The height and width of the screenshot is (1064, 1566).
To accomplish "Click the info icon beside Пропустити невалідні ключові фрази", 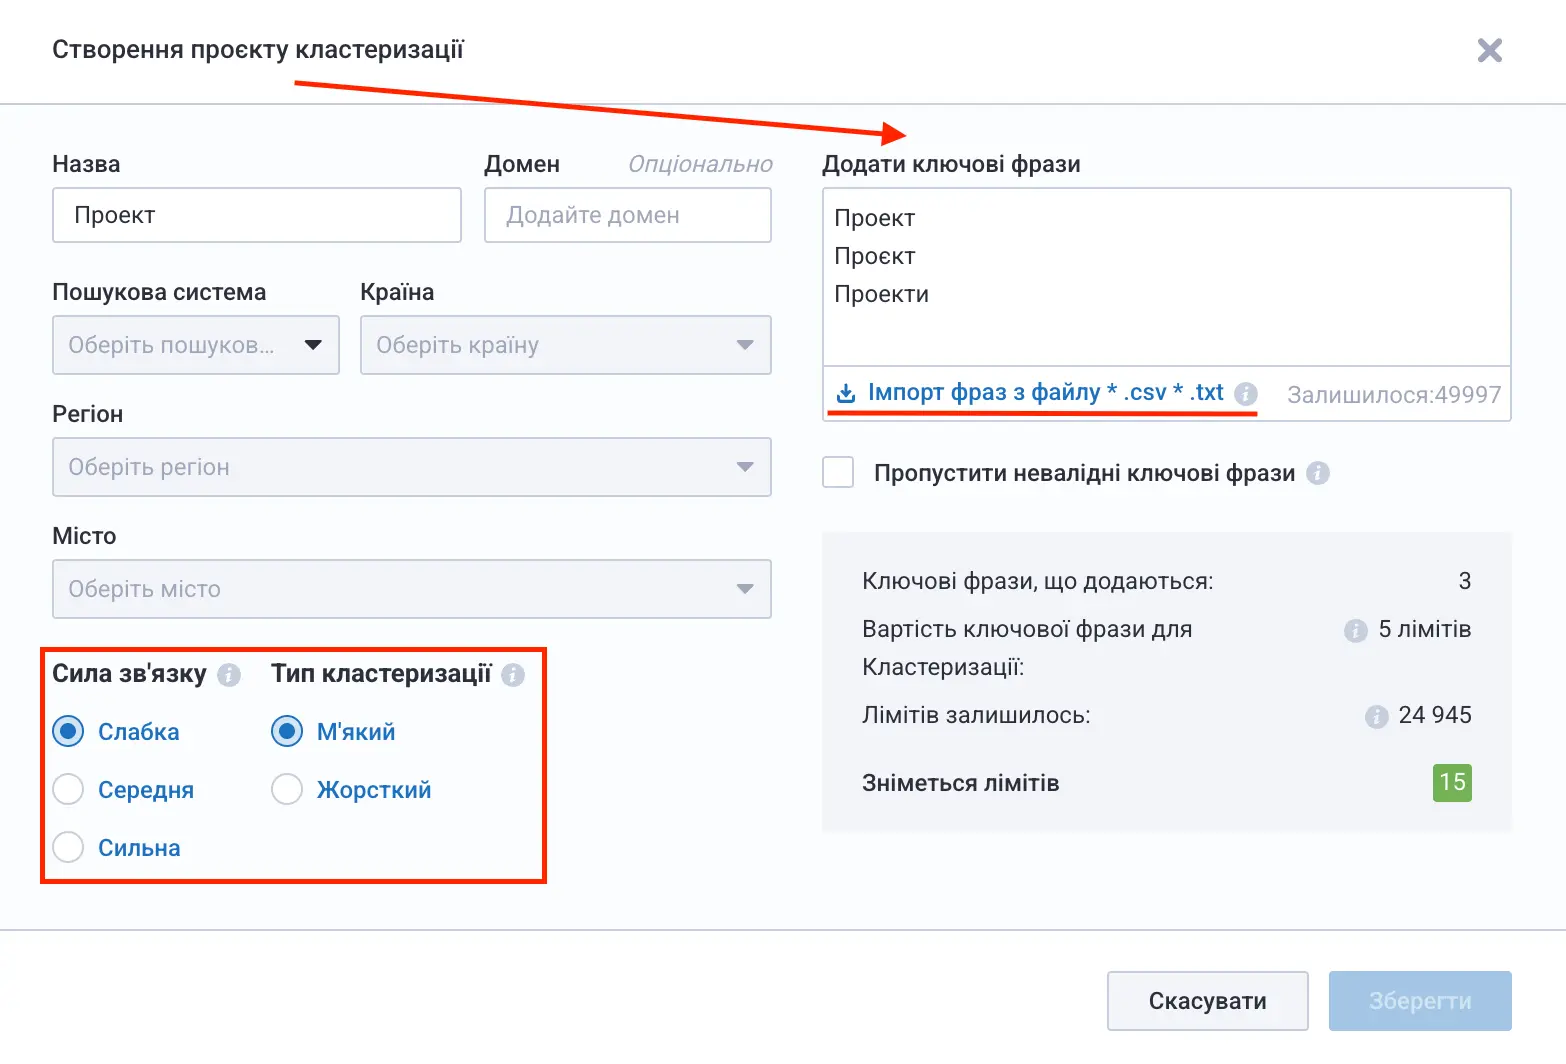I will [x=1318, y=473].
